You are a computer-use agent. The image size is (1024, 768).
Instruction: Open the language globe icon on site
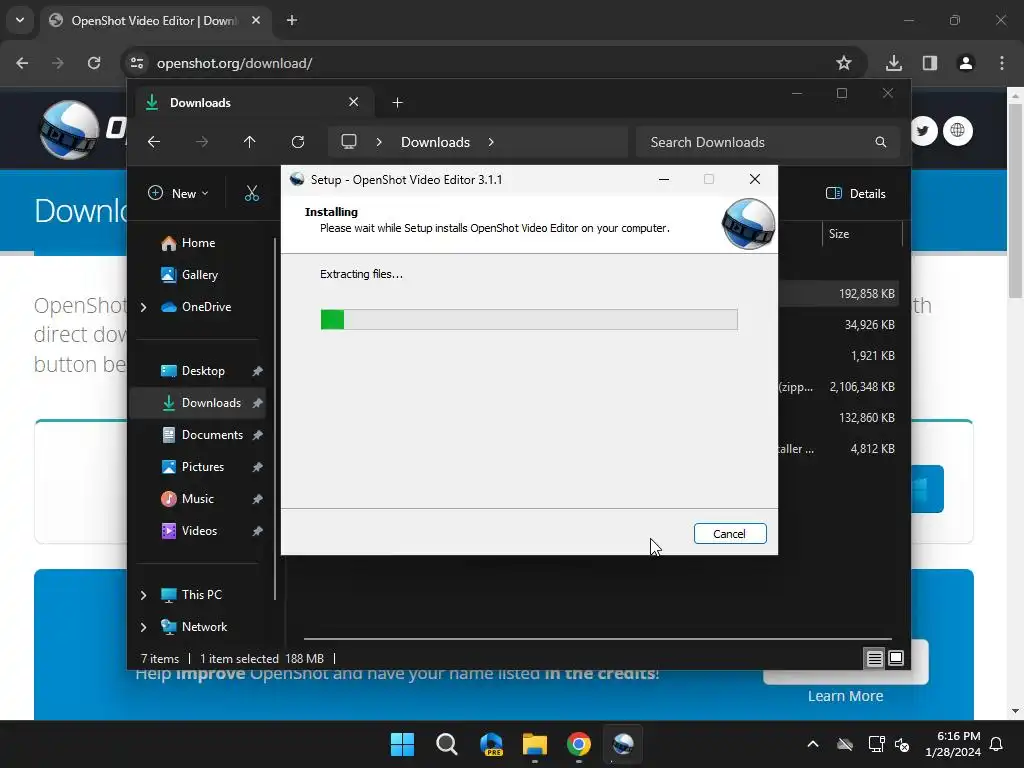point(957,131)
